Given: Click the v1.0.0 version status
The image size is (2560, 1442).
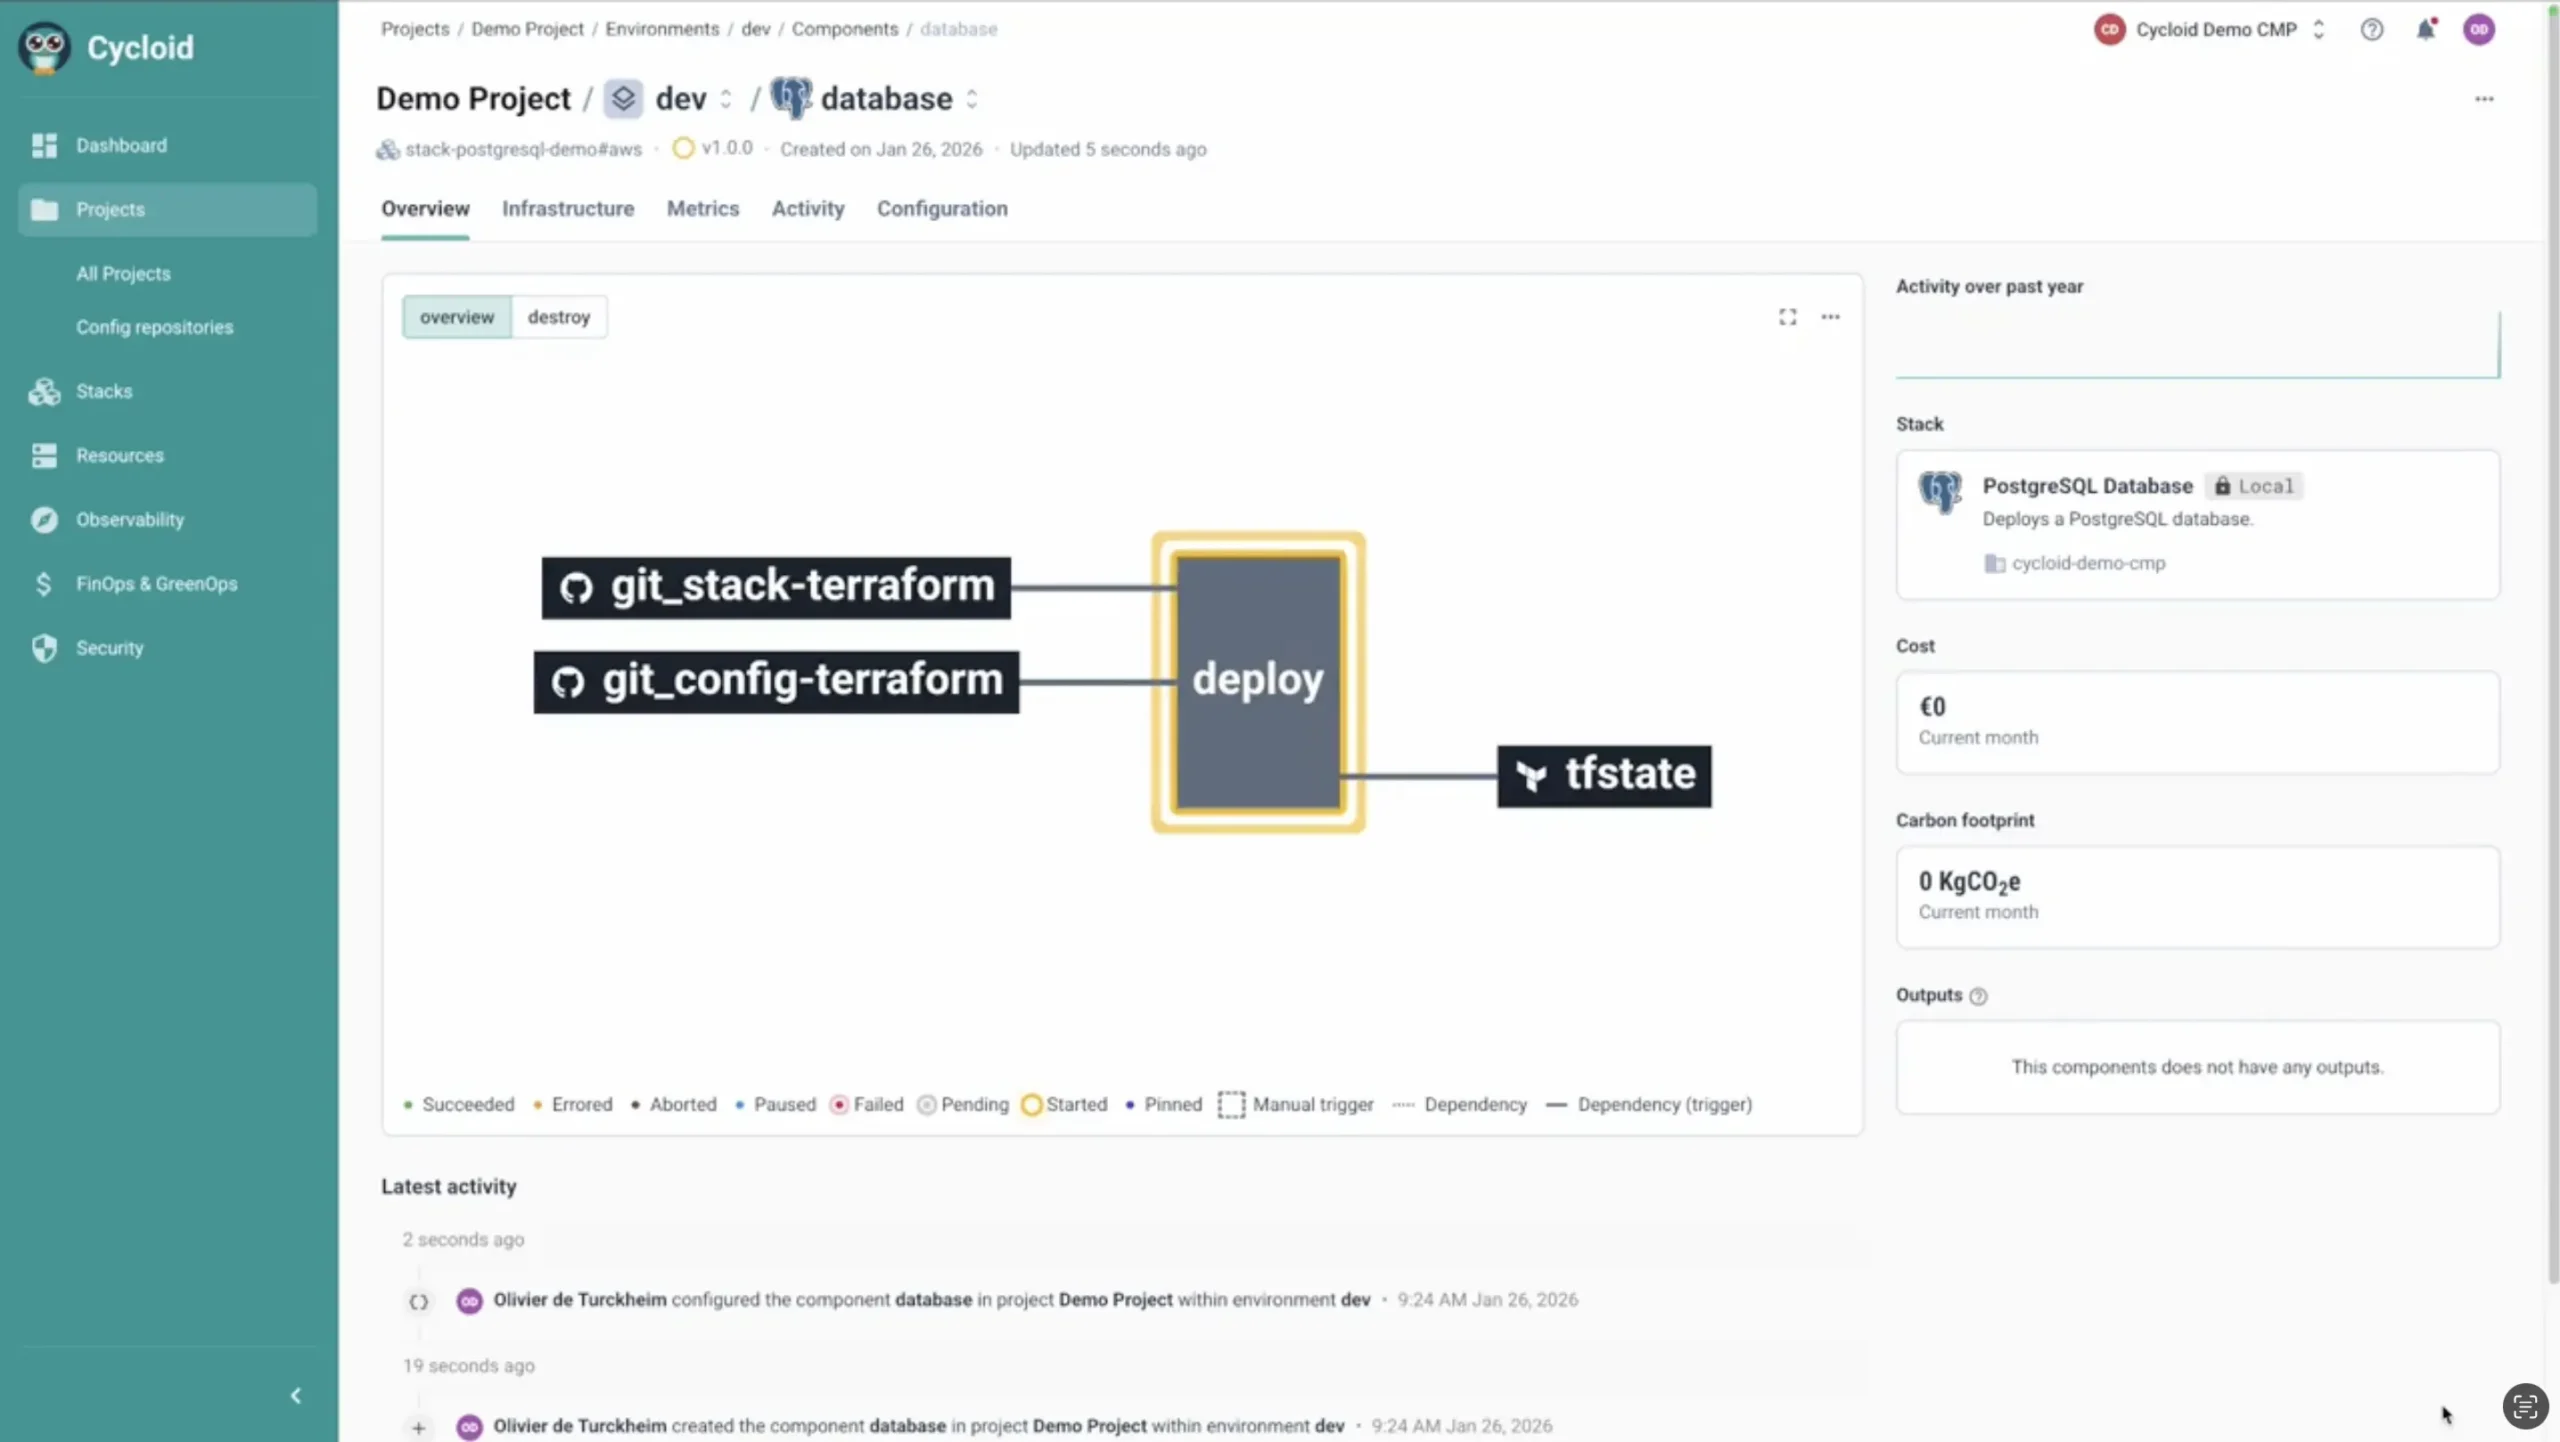Looking at the screenshot, I should (713, 148).
